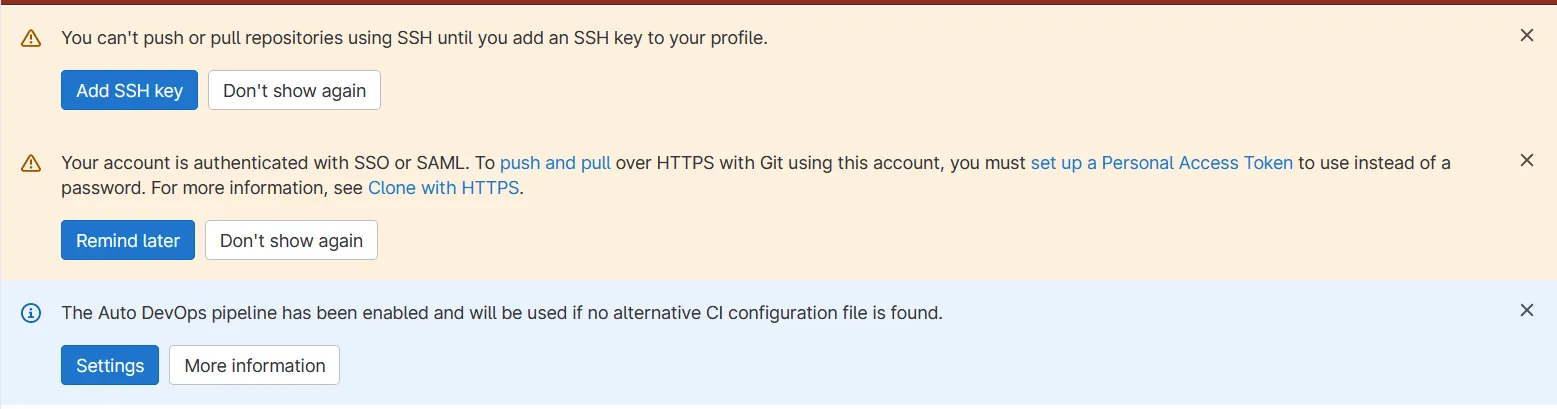1557x409 pixels.
Task: Dismiss the Auto DevOps pipeline notice
Action: (x=1526, y=310)
